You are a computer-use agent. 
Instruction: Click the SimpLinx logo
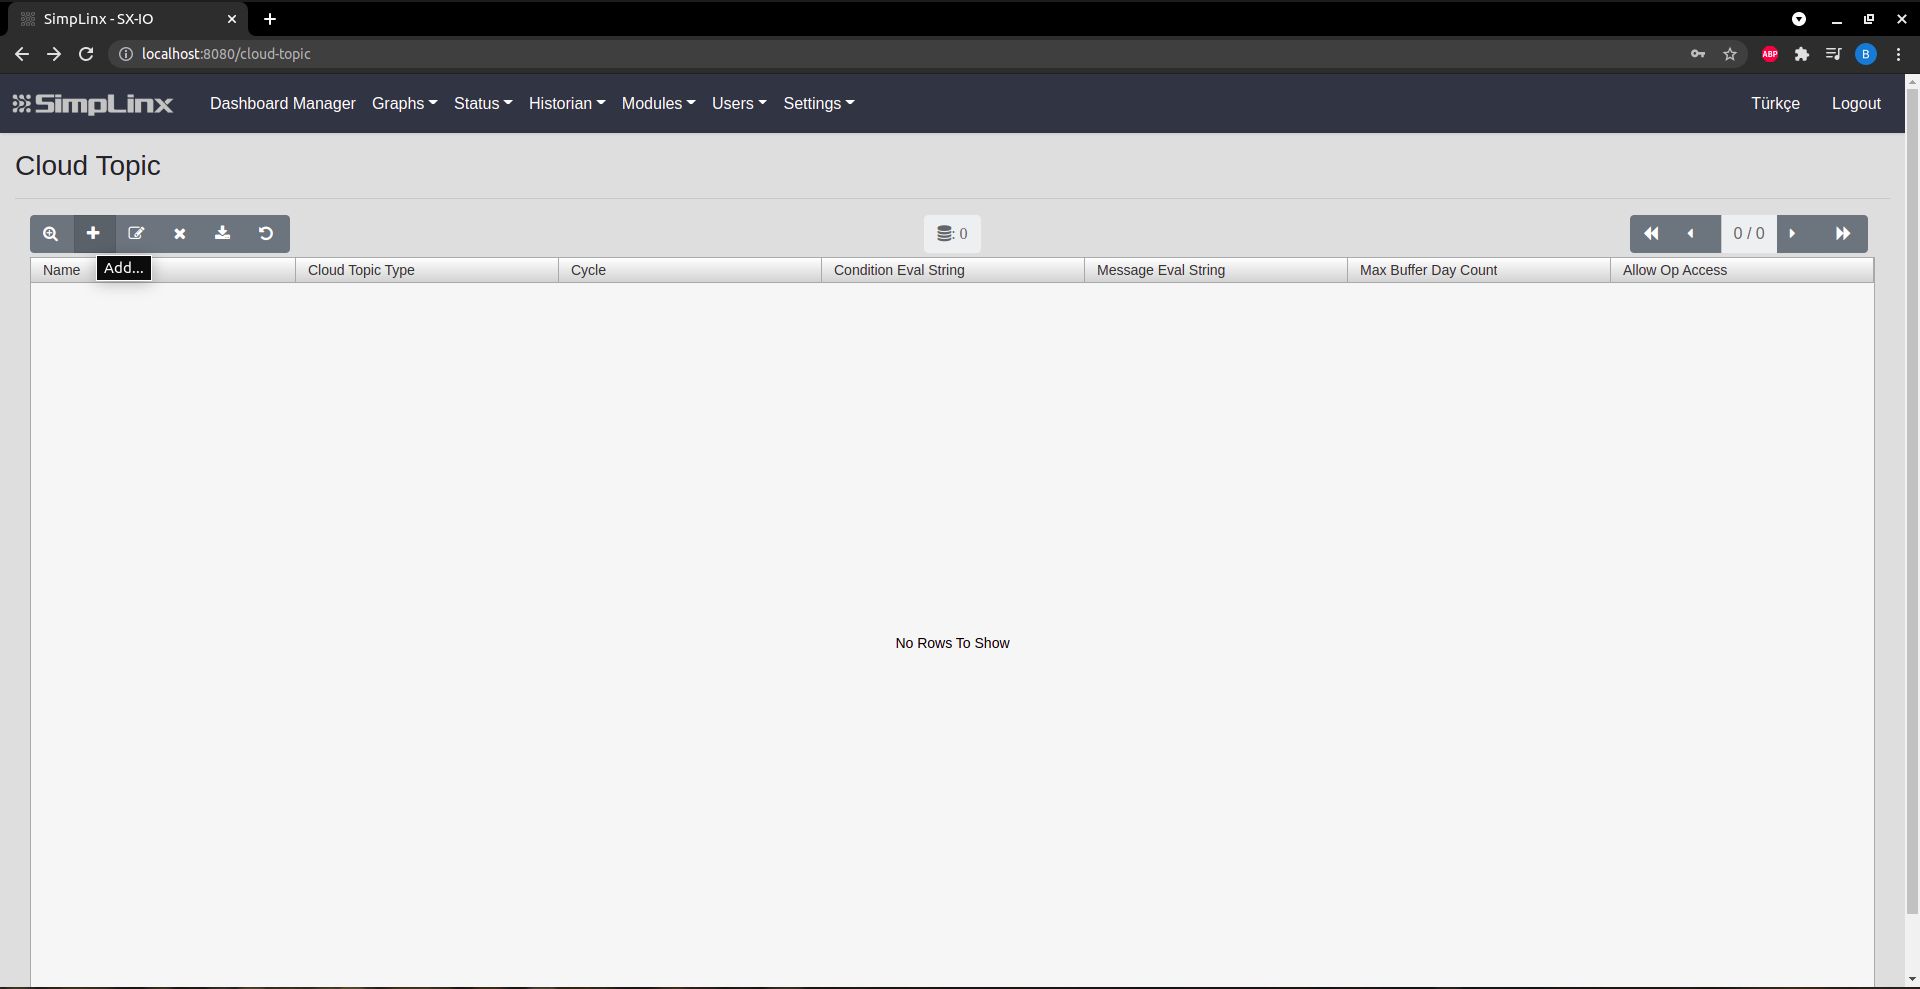(x=93, y=104)
